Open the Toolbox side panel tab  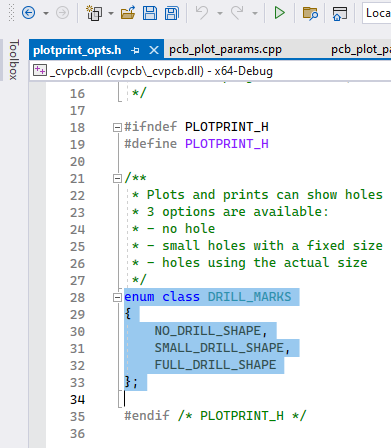[13, 60]
